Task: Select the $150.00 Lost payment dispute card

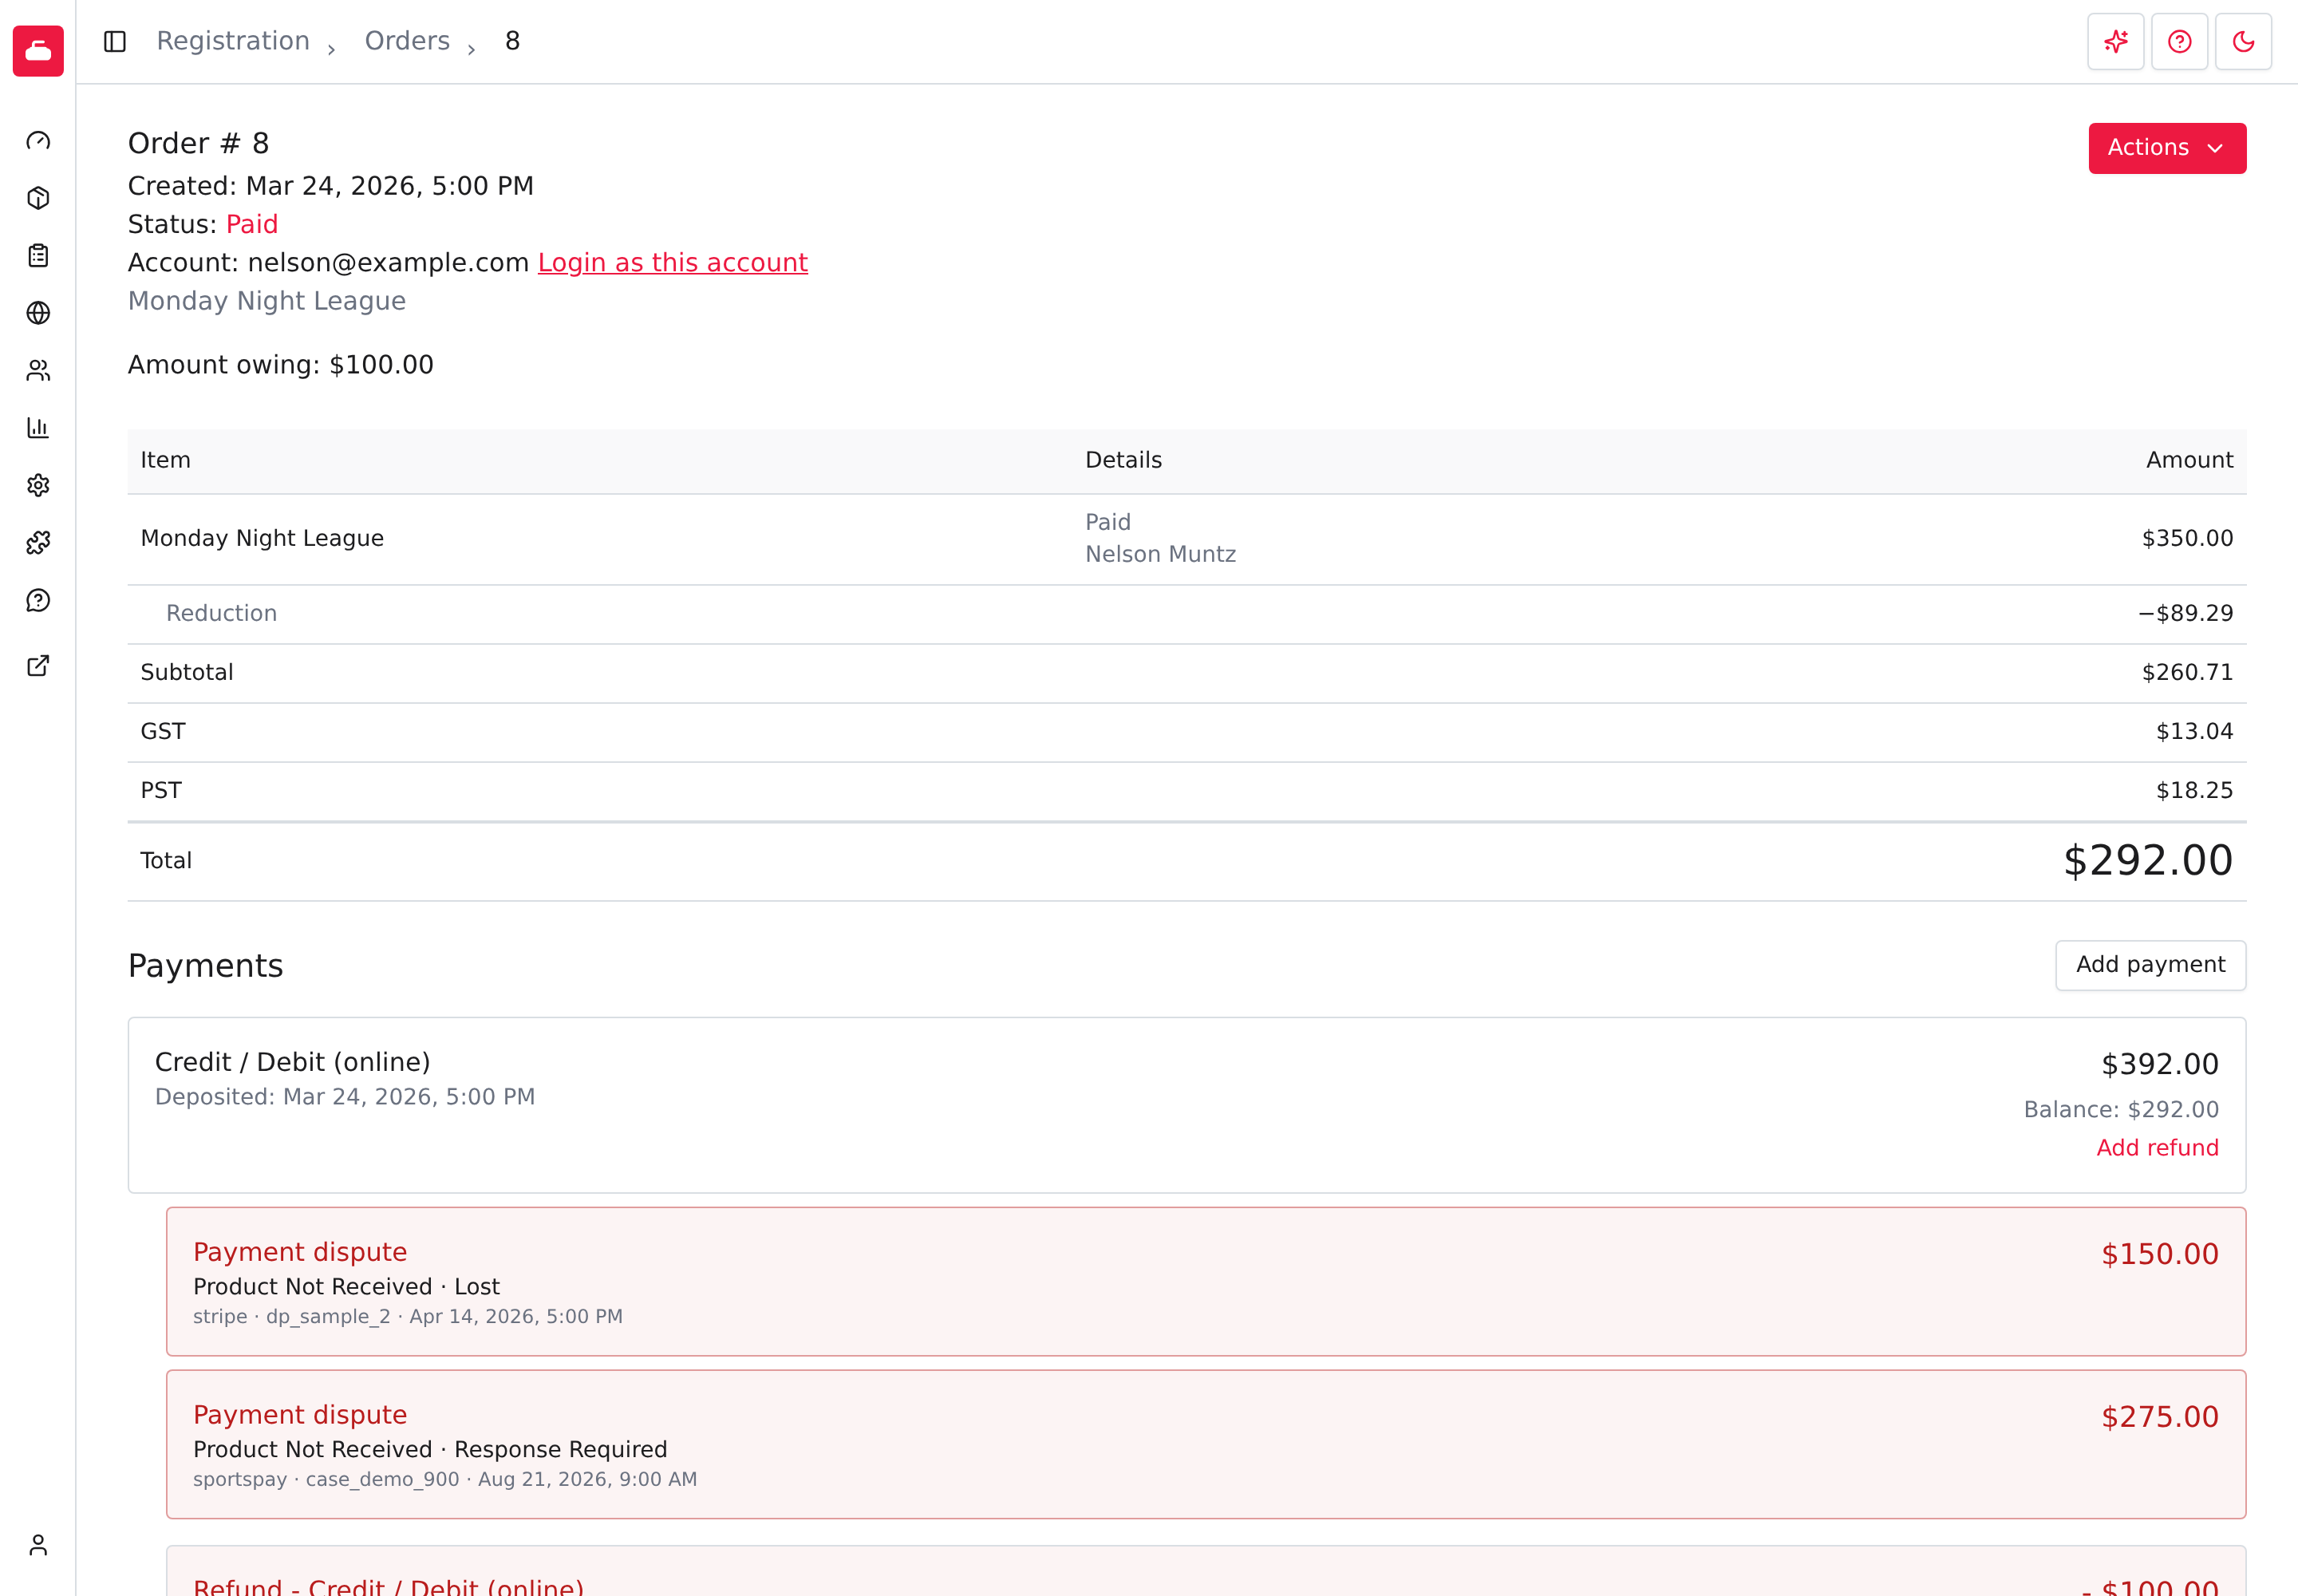Action: [1206, 1282]
